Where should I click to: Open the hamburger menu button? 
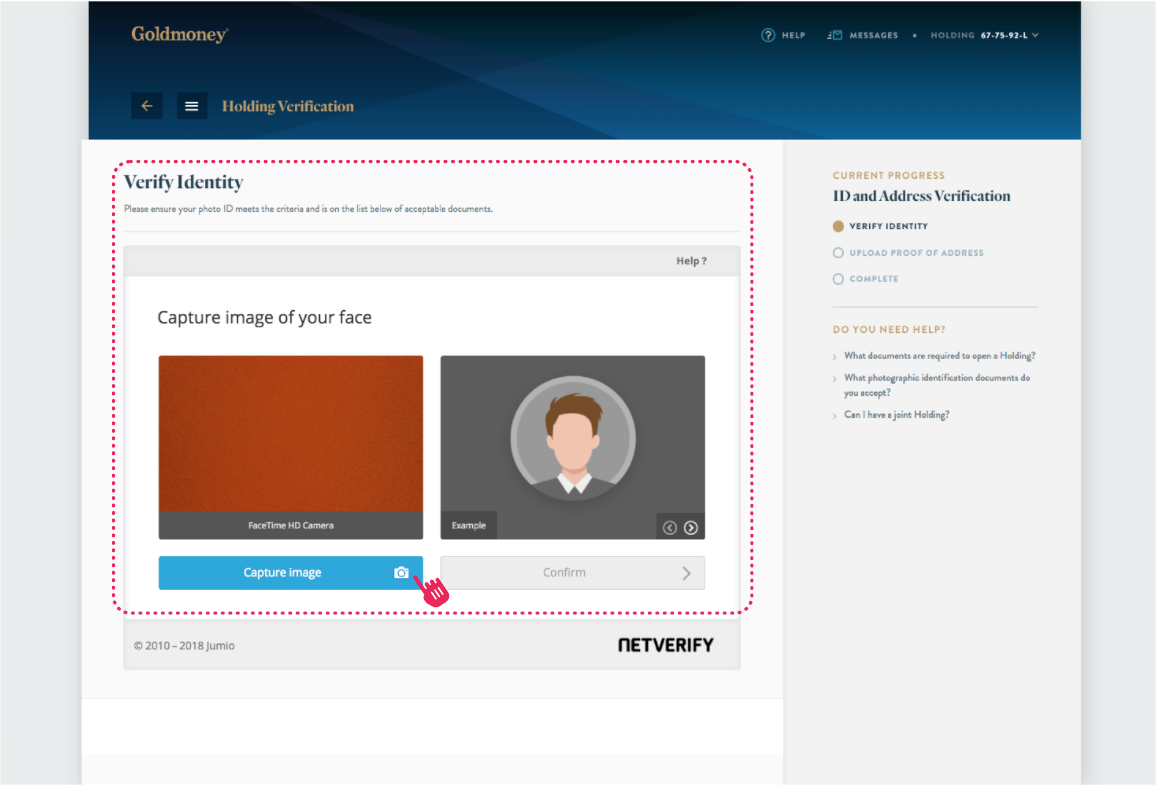[191, 106]
